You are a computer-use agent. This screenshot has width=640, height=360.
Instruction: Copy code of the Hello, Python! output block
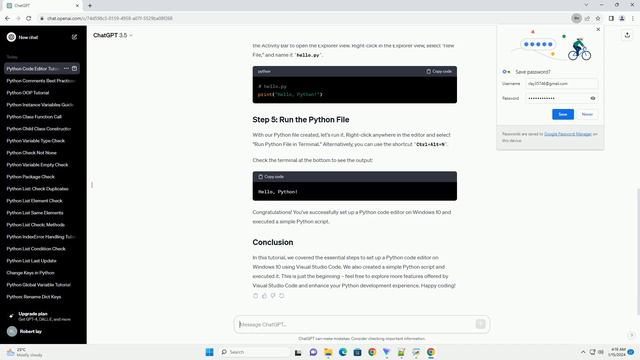[x=271, y=177]
